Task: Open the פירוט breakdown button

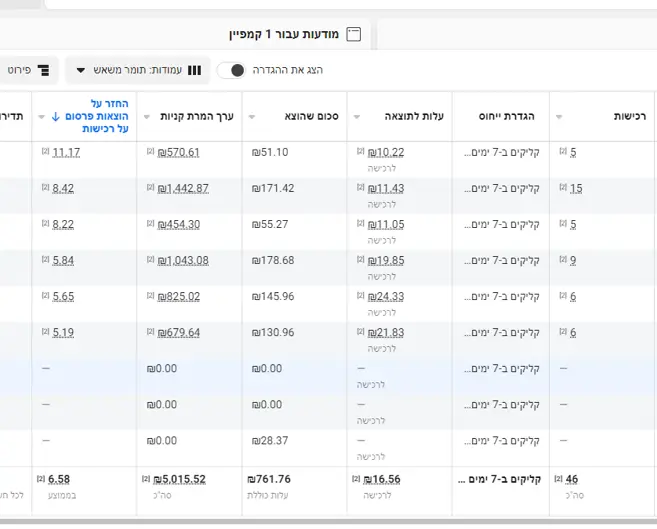Action: [x=28, y=70]
